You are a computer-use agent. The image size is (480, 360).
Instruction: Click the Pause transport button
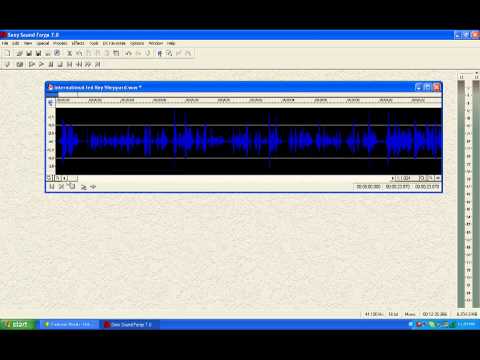51,64
